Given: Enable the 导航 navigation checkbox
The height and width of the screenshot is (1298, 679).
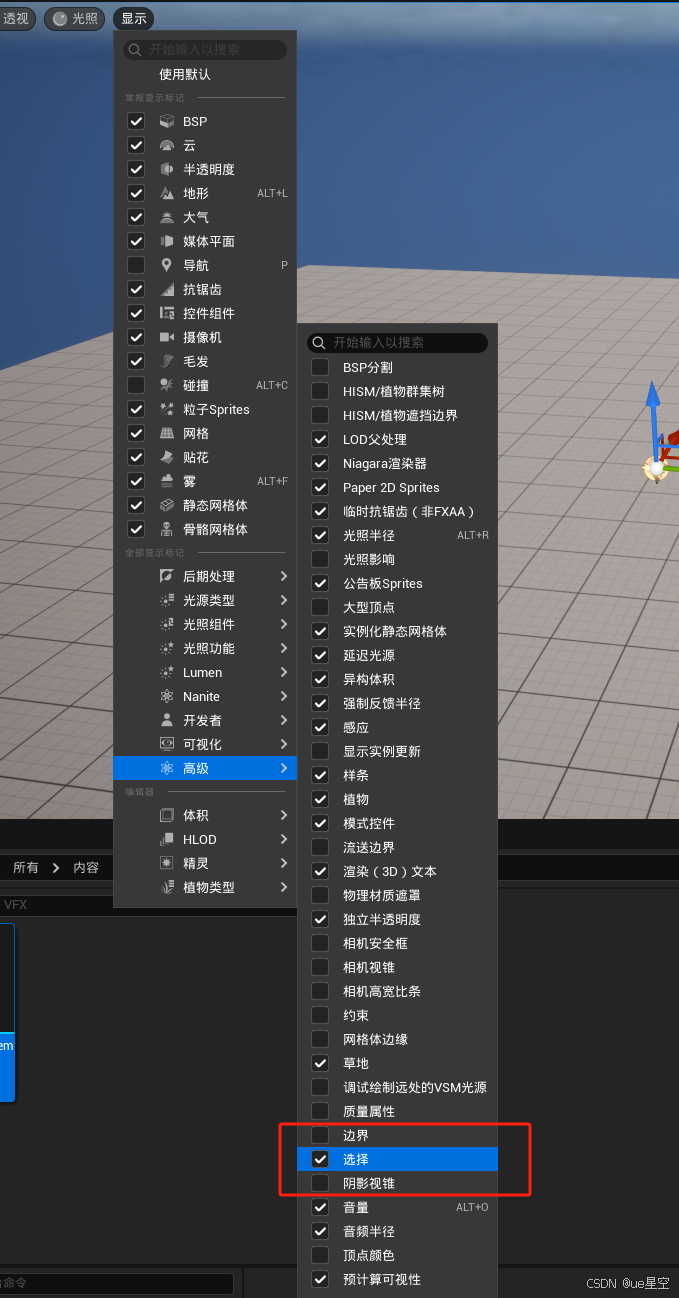Looking at the screenshot, I should pyautogui.click(x=136, y=265).
